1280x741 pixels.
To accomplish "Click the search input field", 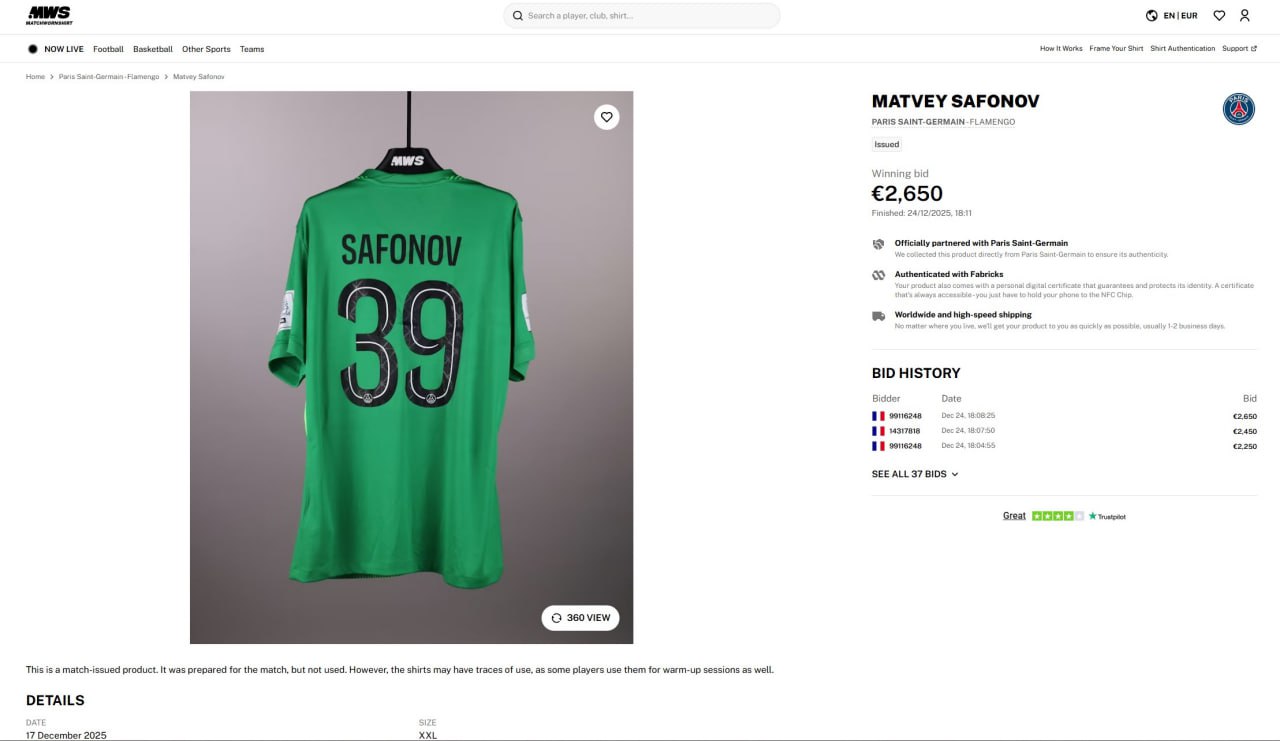I will pyautogui.click(x=650, y=16).
